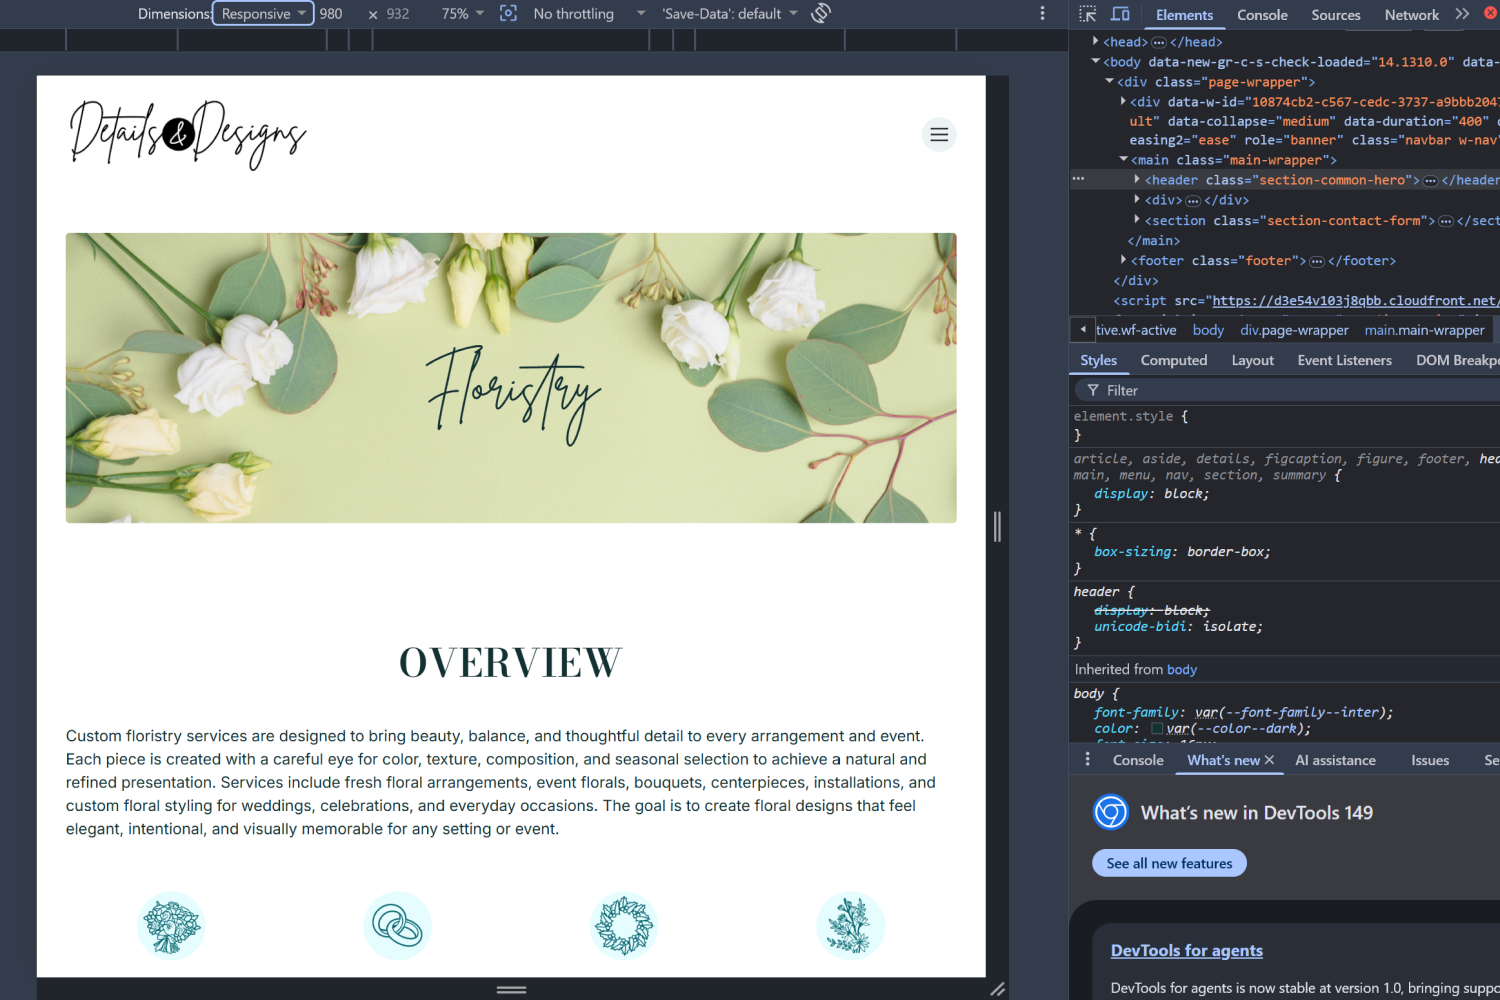The height and width of the screenshot is (1000, 1500).
Task: Open the hamburger menu on the webpage
Action: pyautogui.click(x=939, y=134)
